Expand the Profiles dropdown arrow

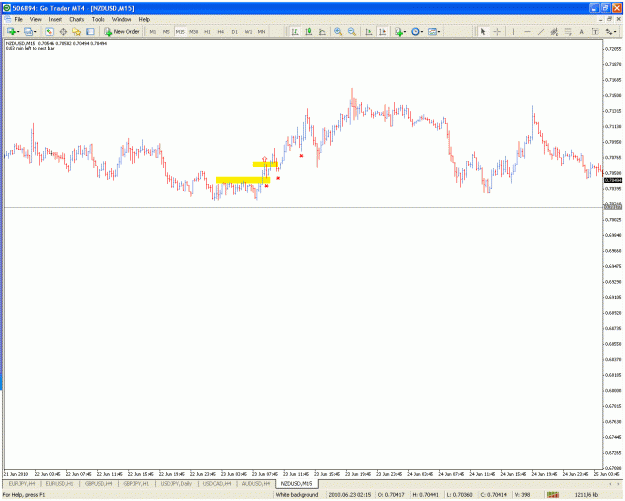point(35,31)
